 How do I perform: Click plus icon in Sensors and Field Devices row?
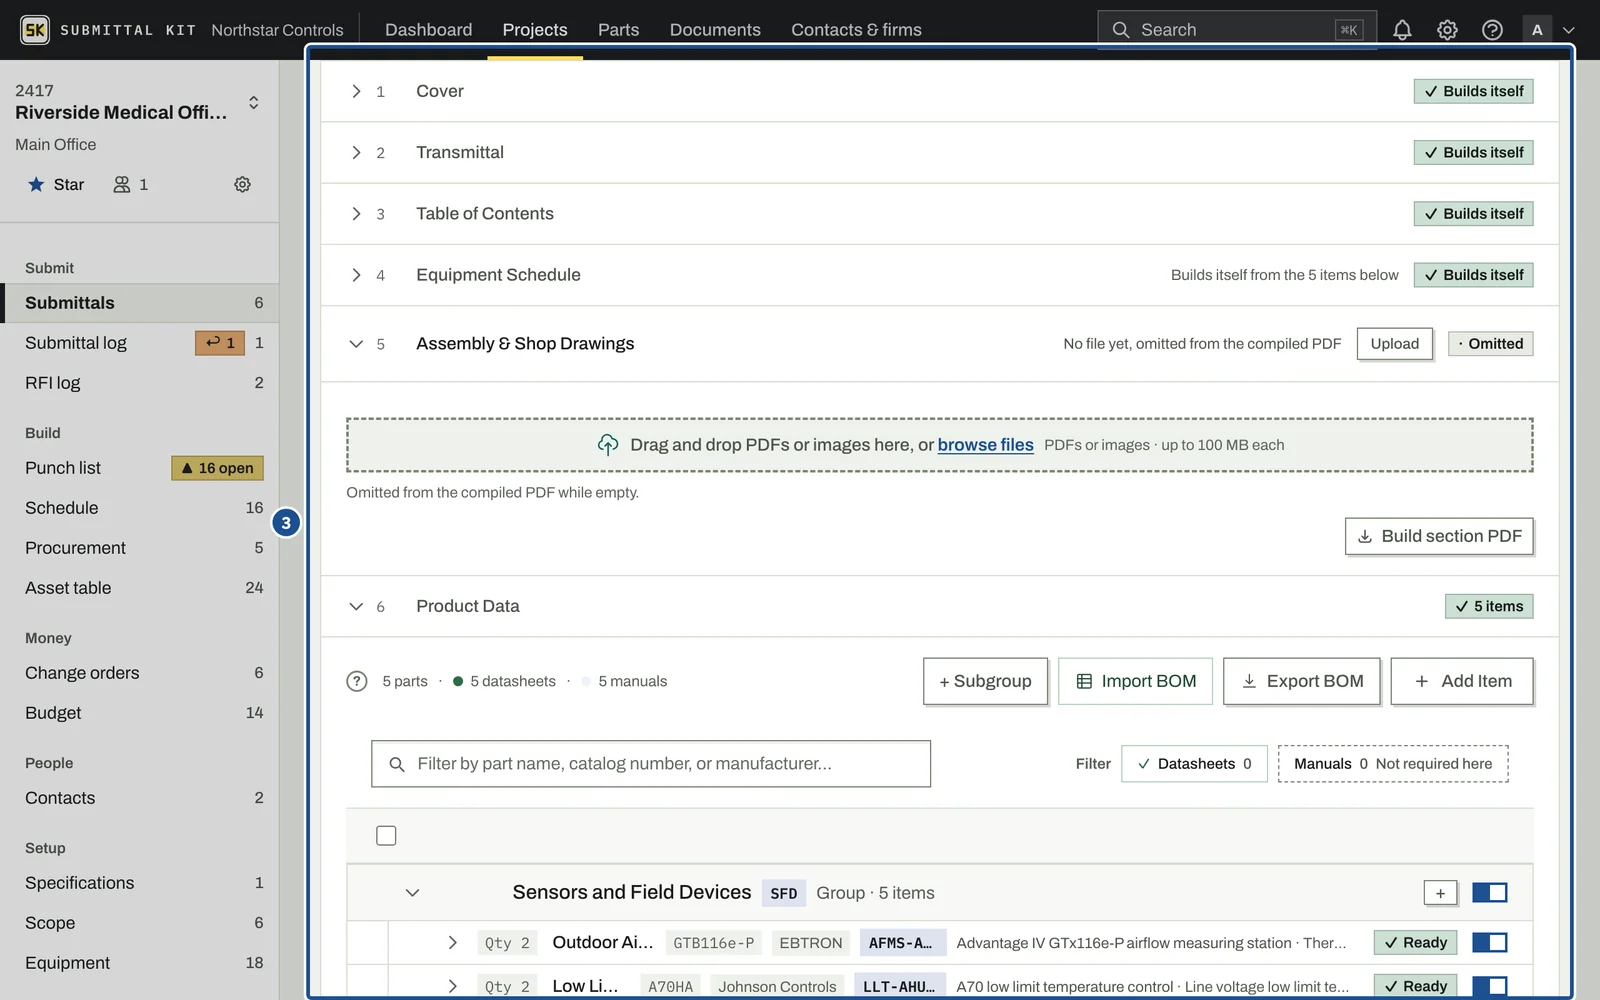point(1440,893)
